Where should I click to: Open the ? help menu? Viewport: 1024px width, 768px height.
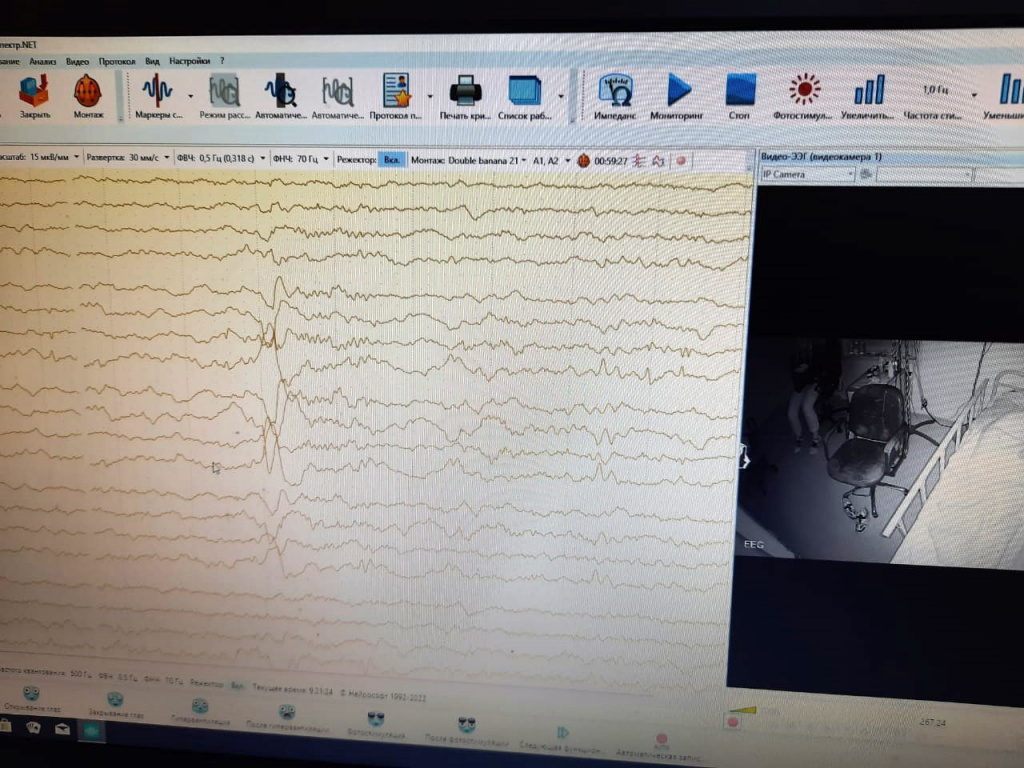pos(222,61)
